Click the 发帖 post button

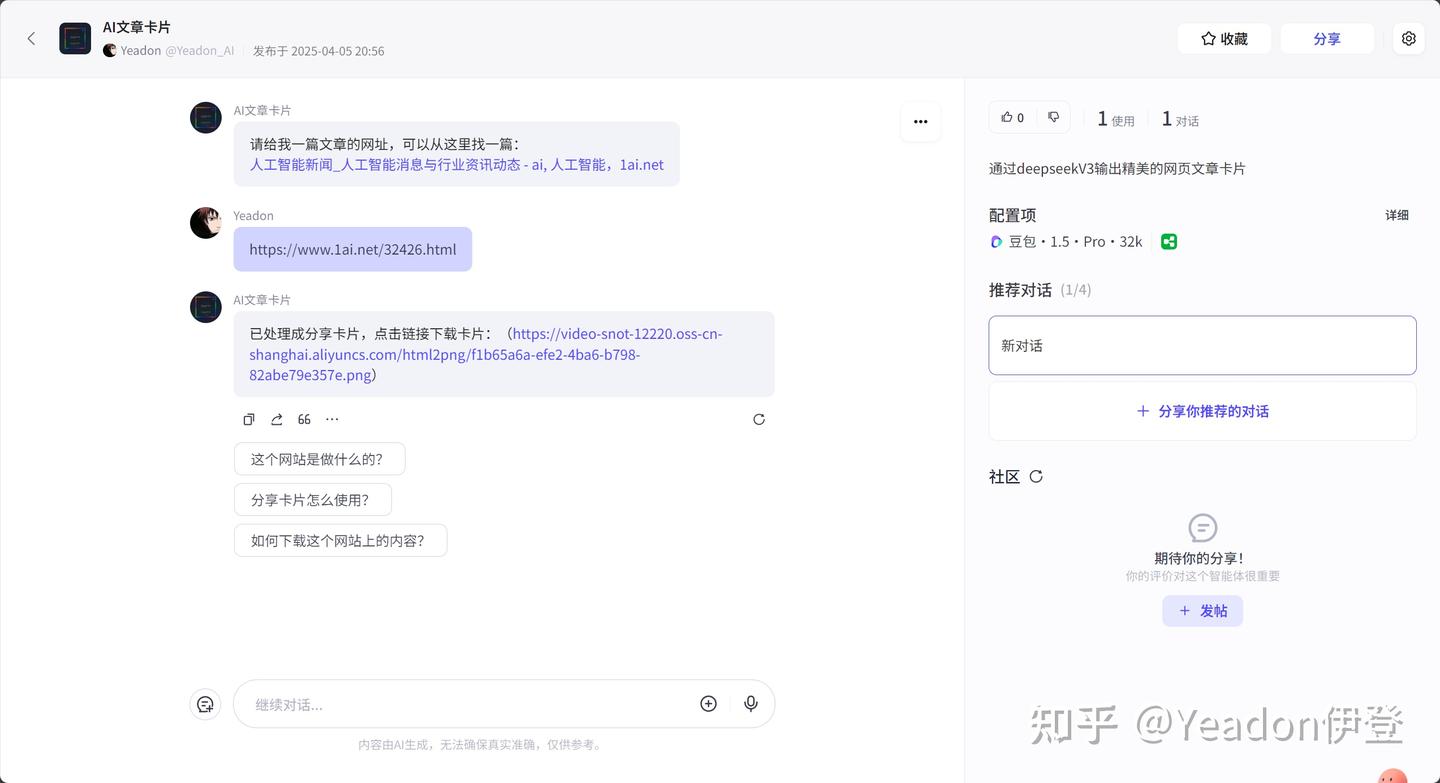[x=1202, y=611]
